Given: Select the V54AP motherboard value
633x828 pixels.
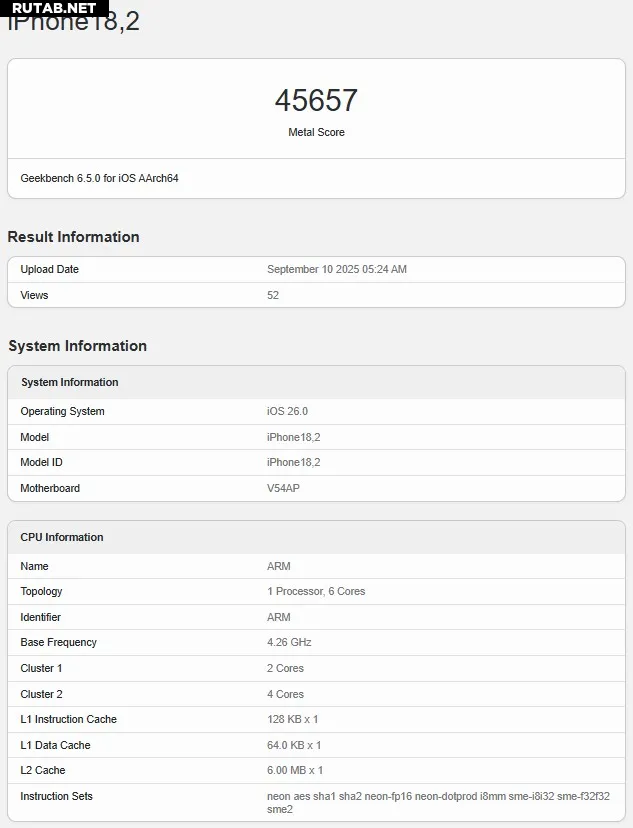Looking at the screenshot, I should 284,488.
